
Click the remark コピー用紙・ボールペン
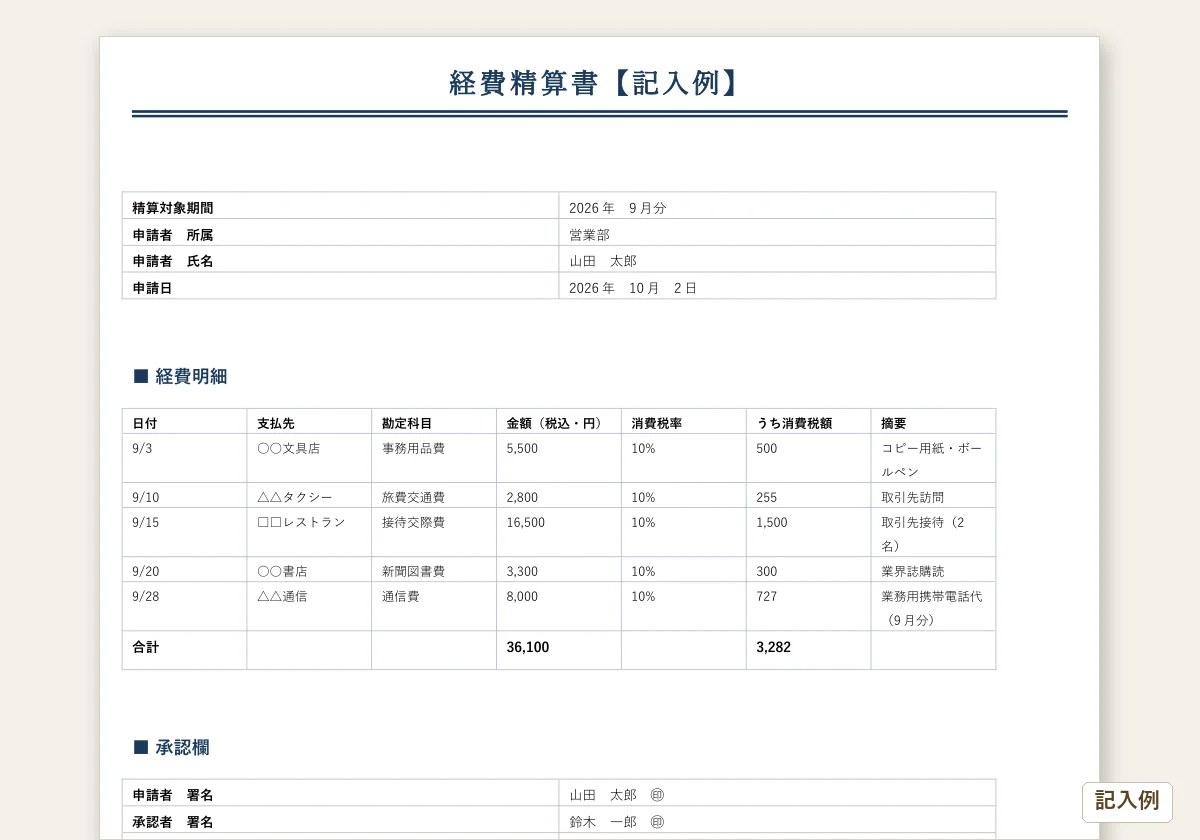932,460
